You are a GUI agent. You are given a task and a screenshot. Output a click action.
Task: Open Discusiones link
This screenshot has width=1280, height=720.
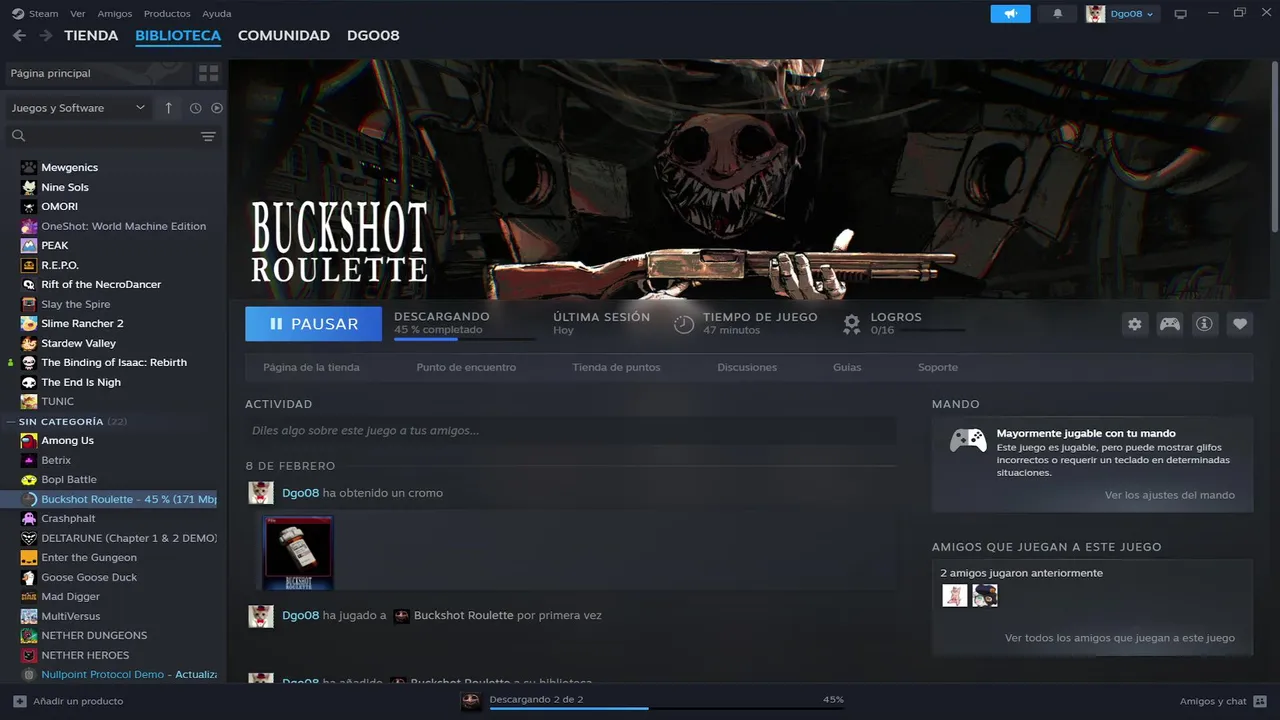tap(747, 367)
